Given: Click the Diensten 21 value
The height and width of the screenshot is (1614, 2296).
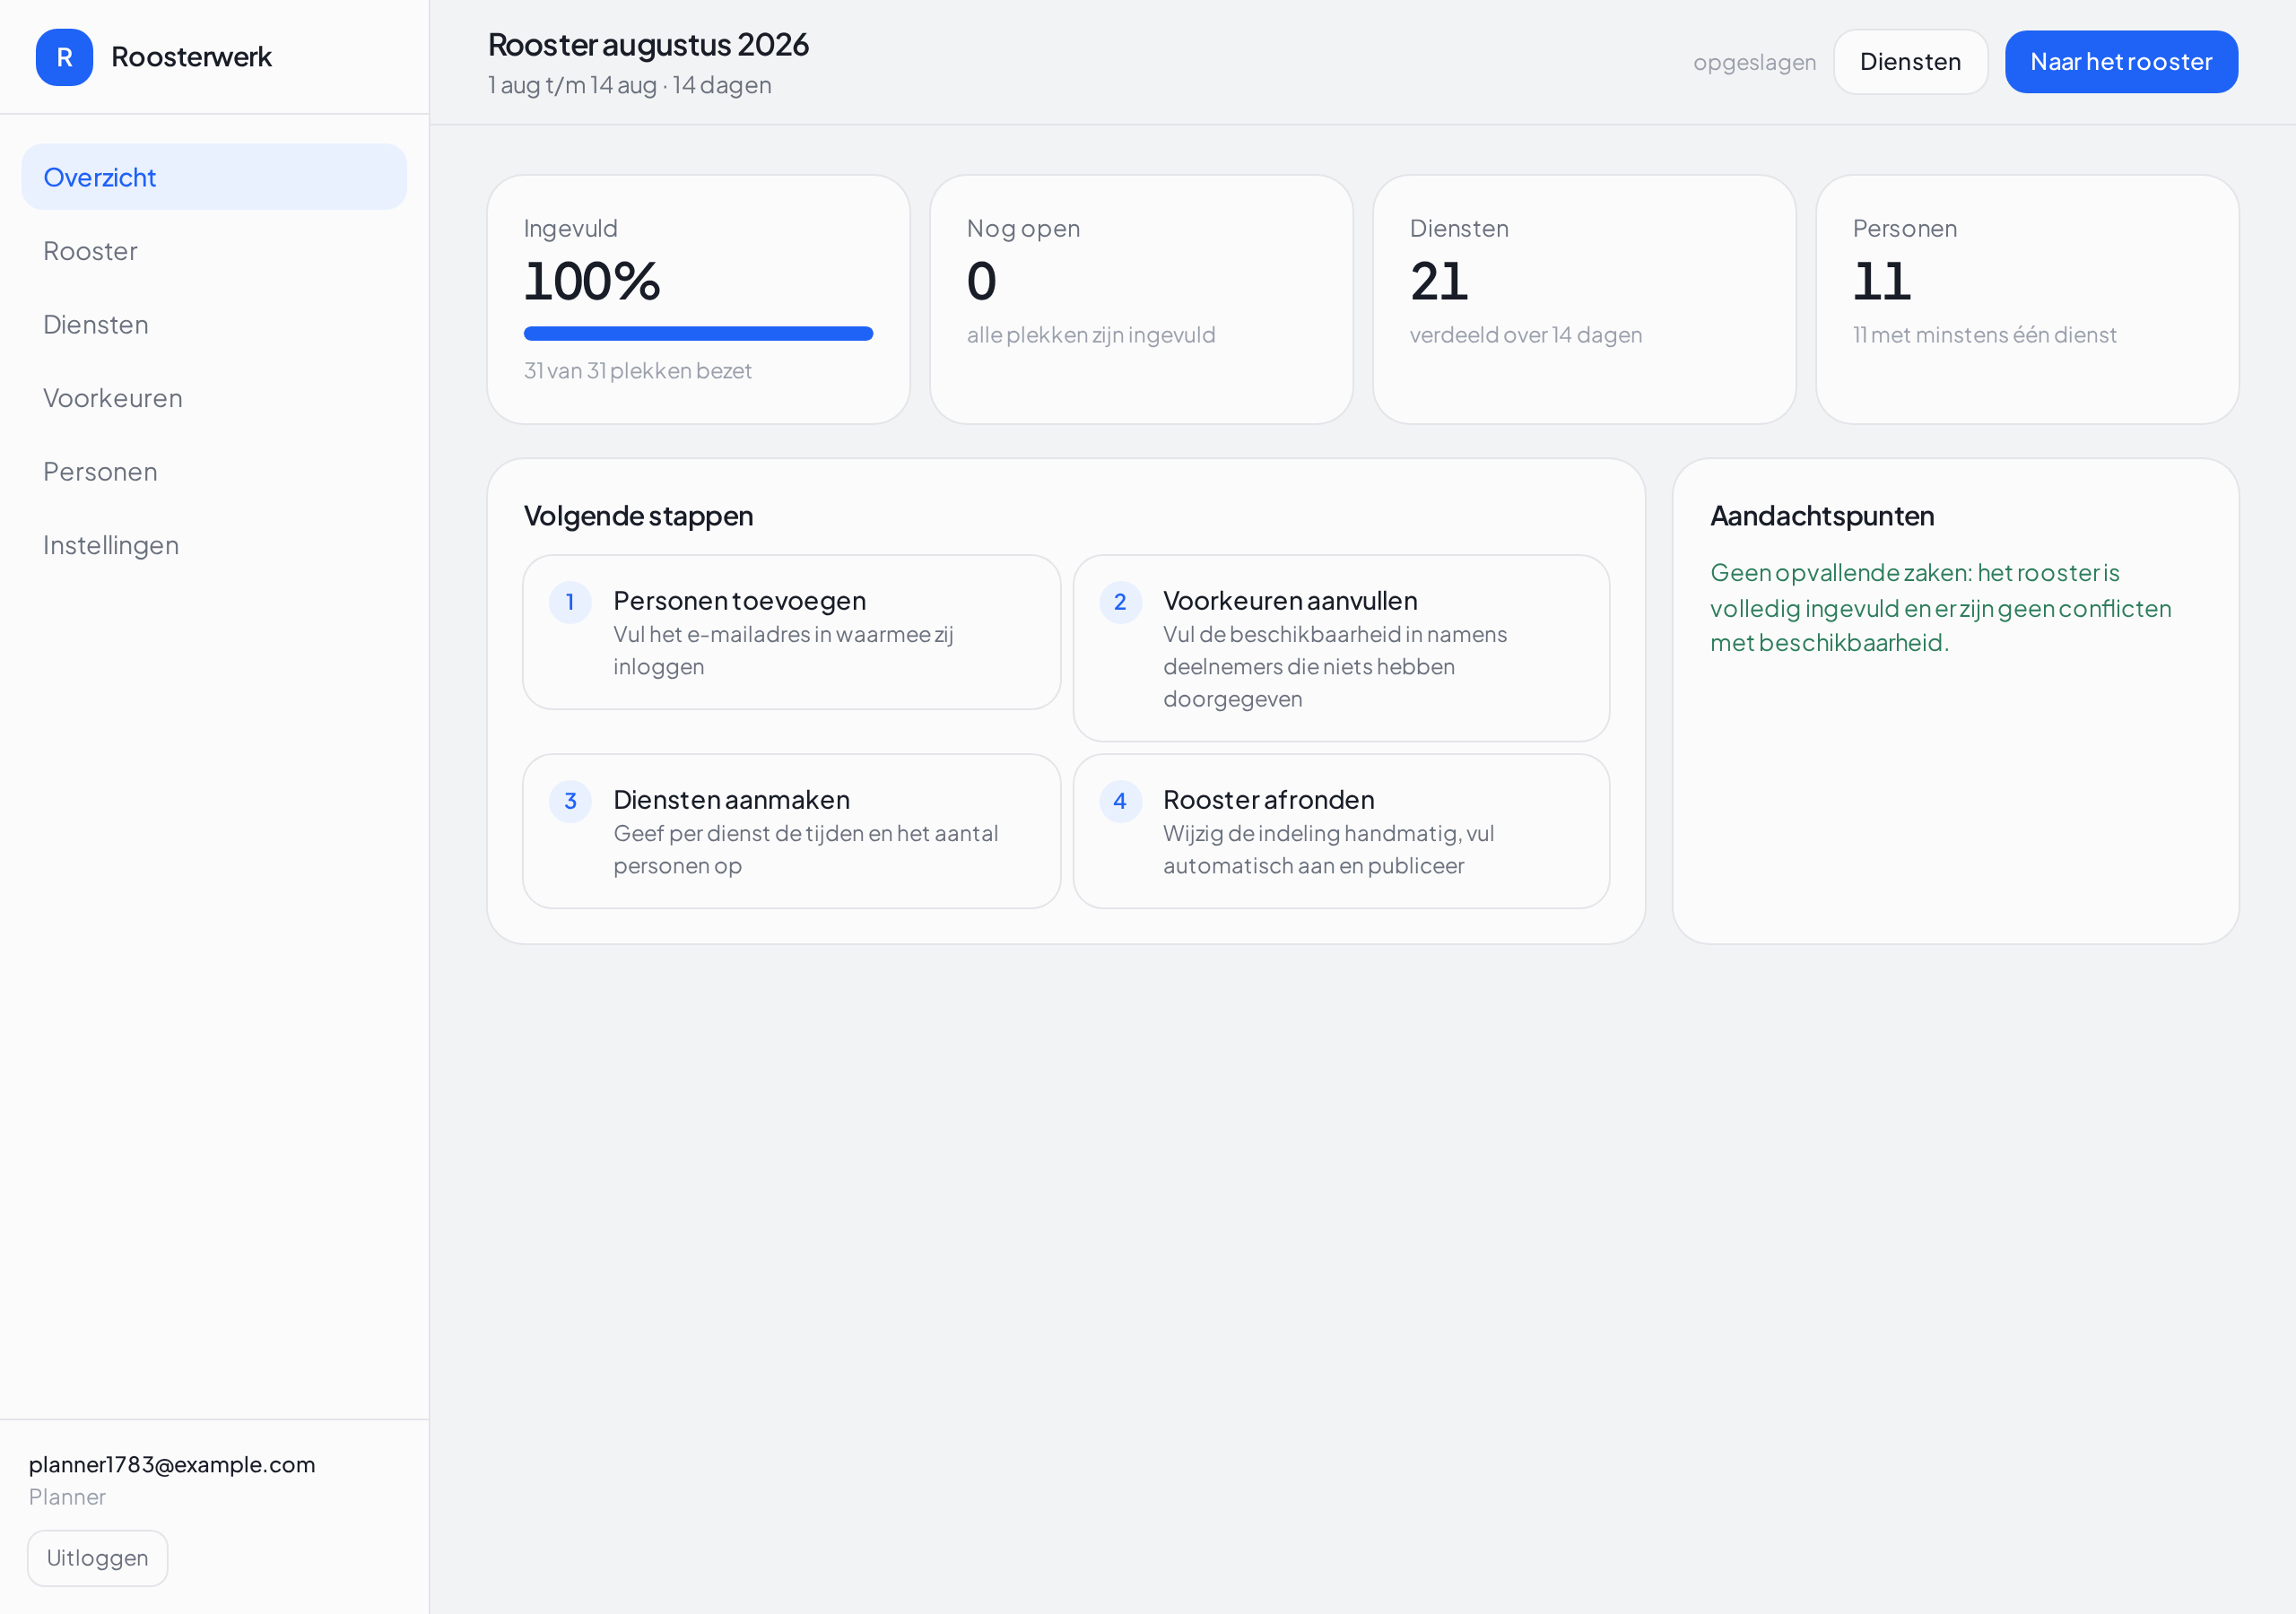Looking at the screenshot, I should pyautogui.click(x=1439, y=281).
